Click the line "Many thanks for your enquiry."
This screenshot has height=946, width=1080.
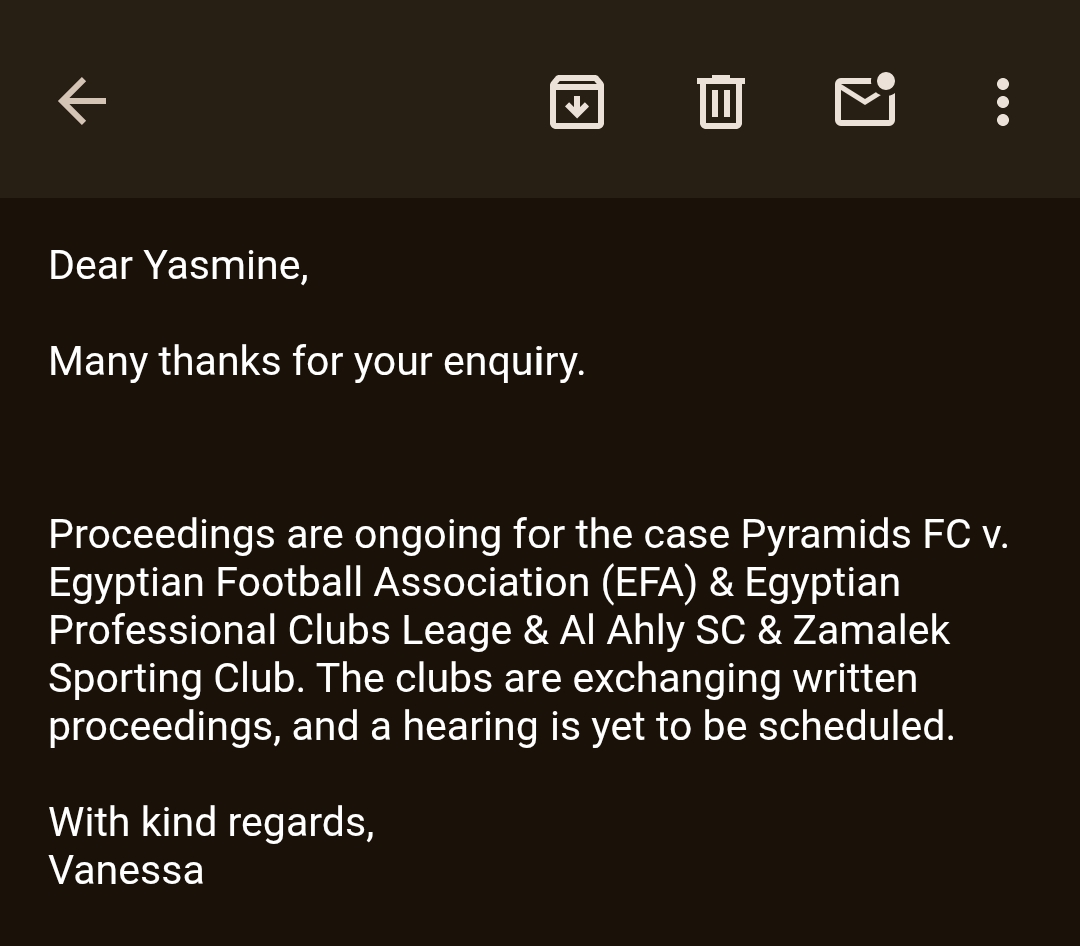pos(317,362)
